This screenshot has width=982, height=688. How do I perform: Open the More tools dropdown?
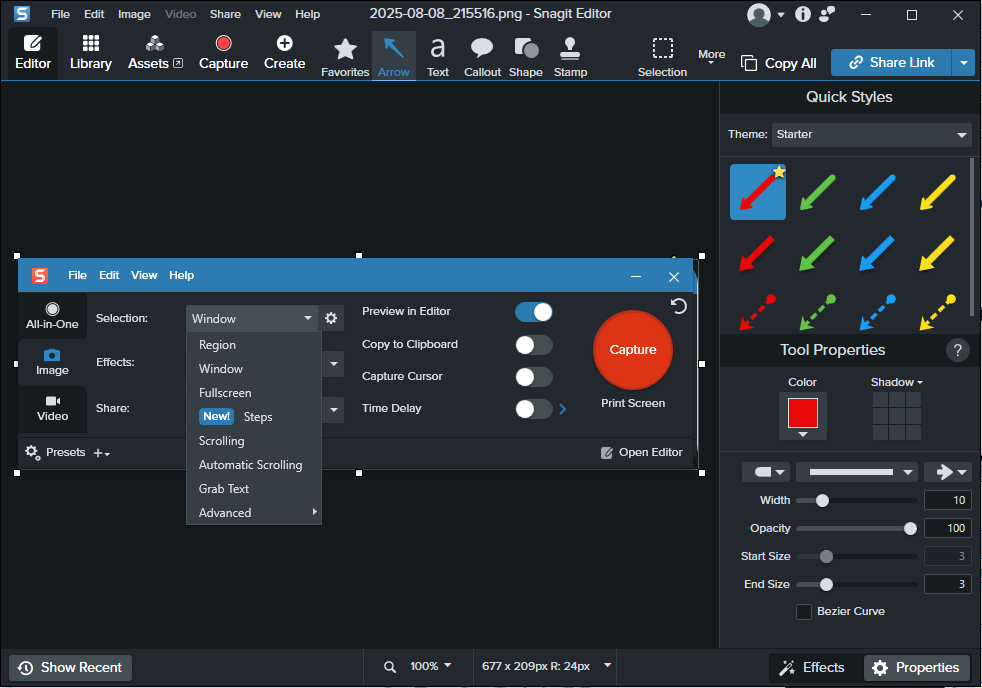(x=711, y=56)
